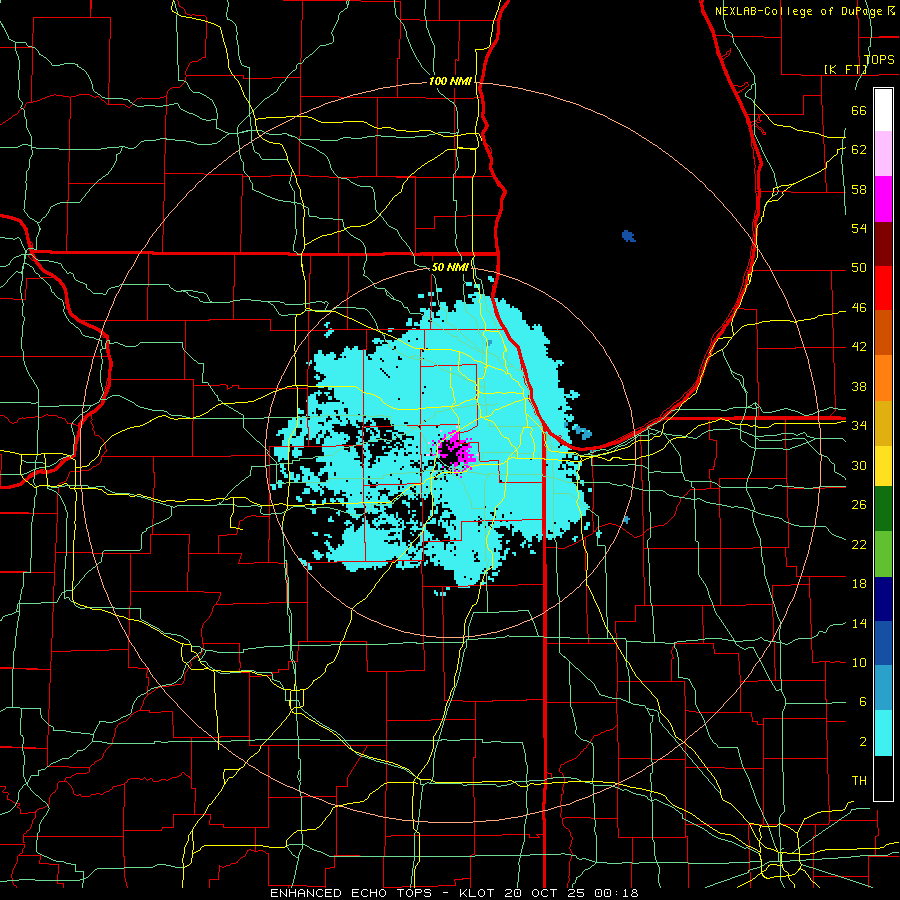Click the '20 OCT 25' date text

point(546,893)
